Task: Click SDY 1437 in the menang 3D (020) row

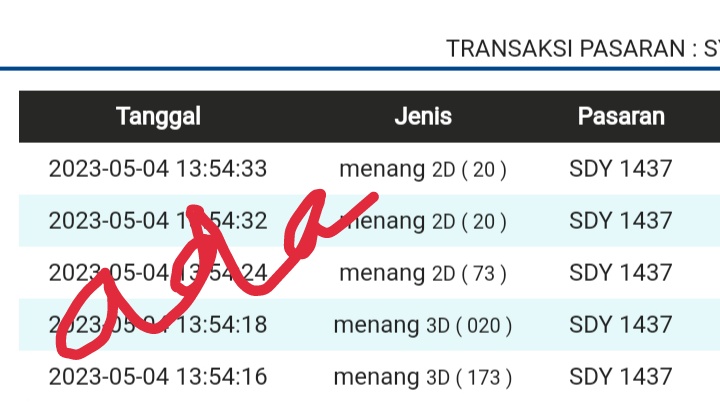Action: [x=621, y=325]
